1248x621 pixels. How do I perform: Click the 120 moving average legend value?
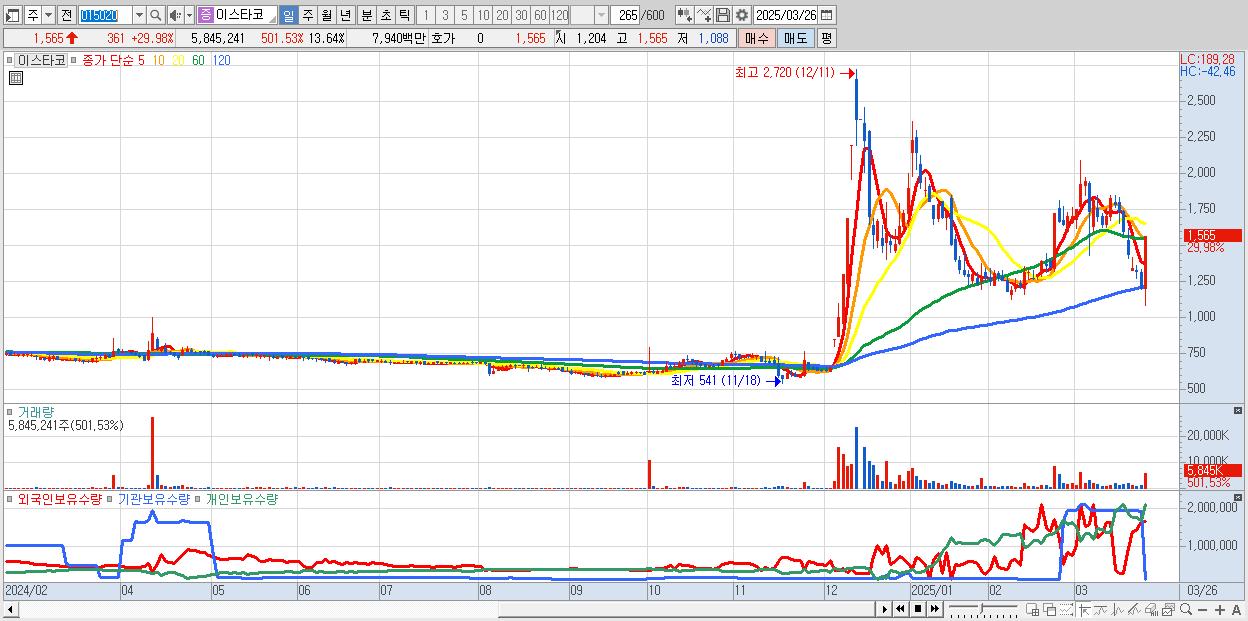pyautogui.click(x=221, y=60)
